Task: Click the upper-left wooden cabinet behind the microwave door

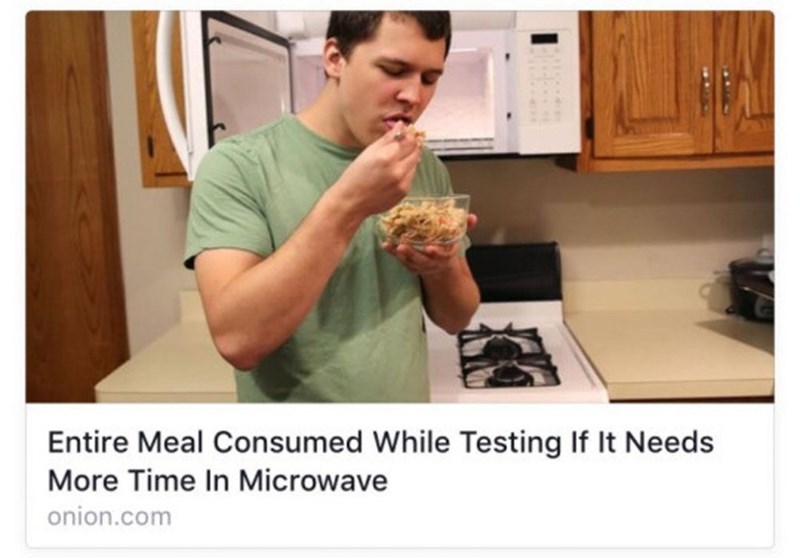Action: pyautogui.click(x=158, y=99)
